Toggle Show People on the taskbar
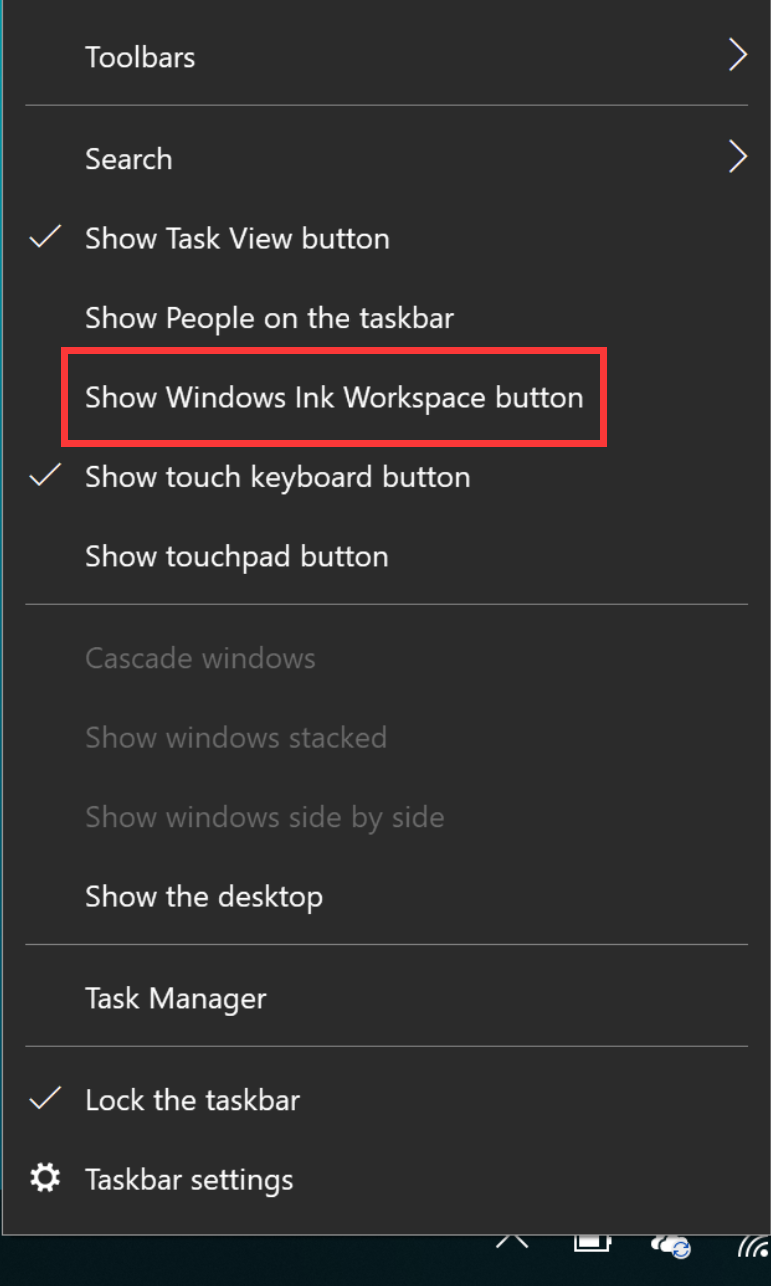This screenshot has height=1286, width=771. point(270,317)
